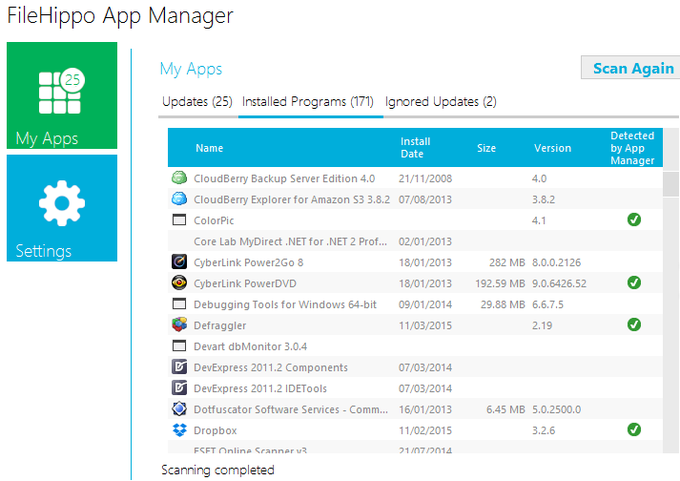
Task: Select CyberLink Power2Go 8 name text
Action: [x=248, y=262]
